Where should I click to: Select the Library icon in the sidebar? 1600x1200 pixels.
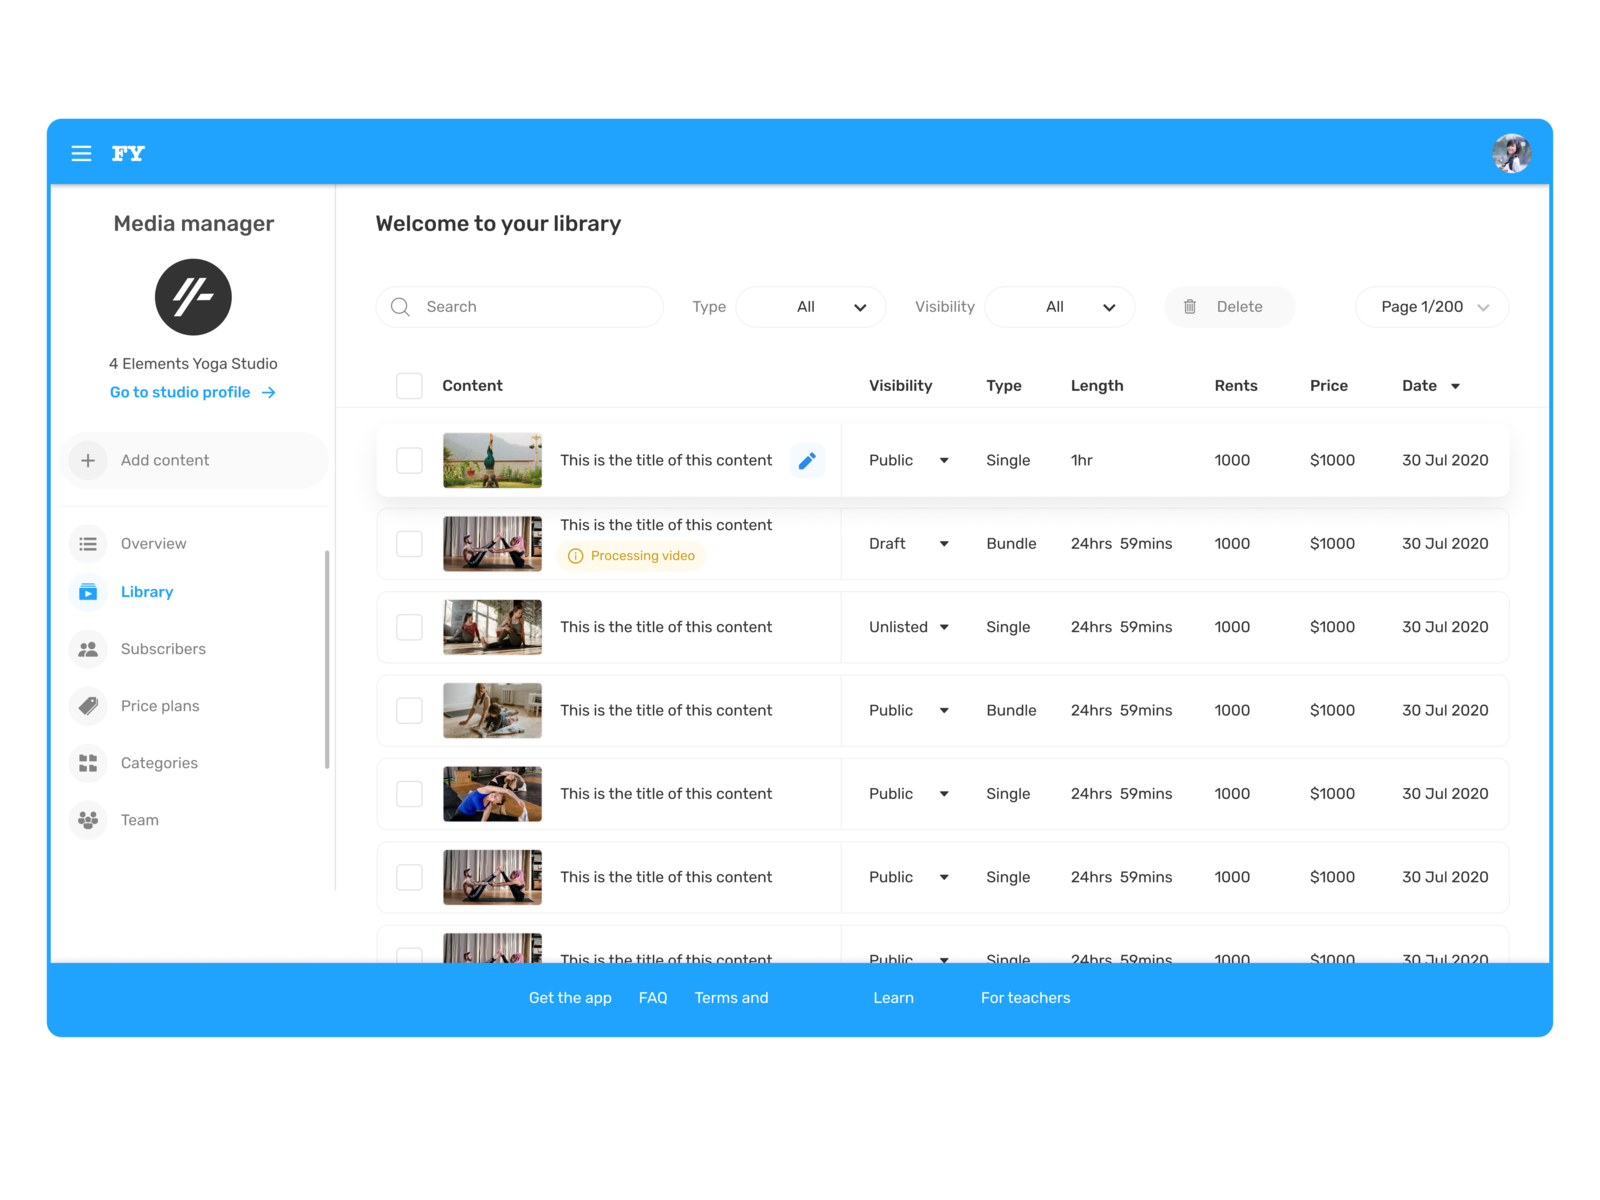coord(88,592)
